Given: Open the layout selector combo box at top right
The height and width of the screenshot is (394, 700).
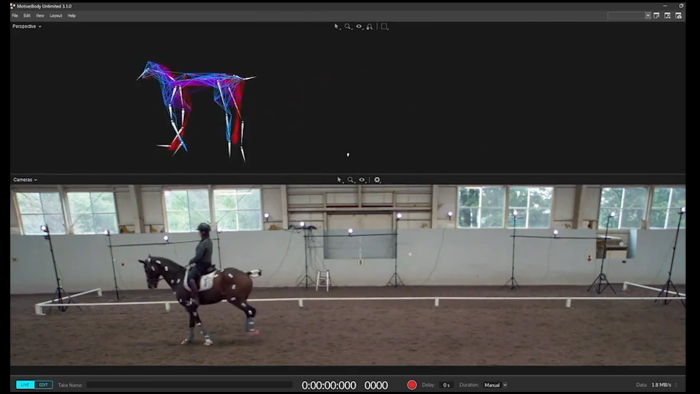Looking at the screenshot, I should point(629,16).
